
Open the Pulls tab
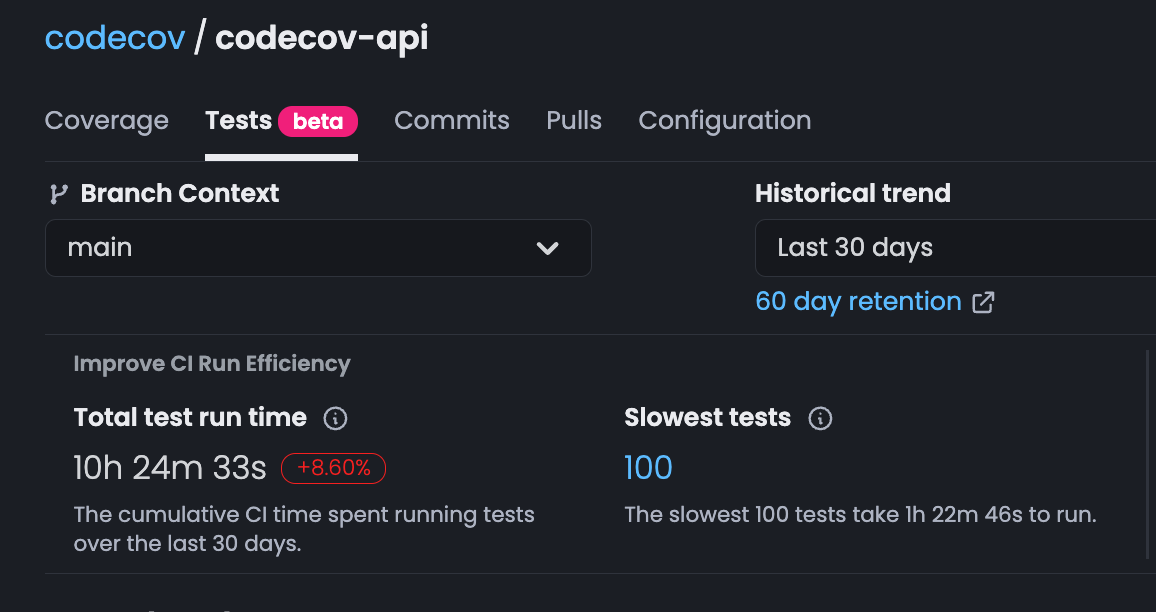coord(573,120)
